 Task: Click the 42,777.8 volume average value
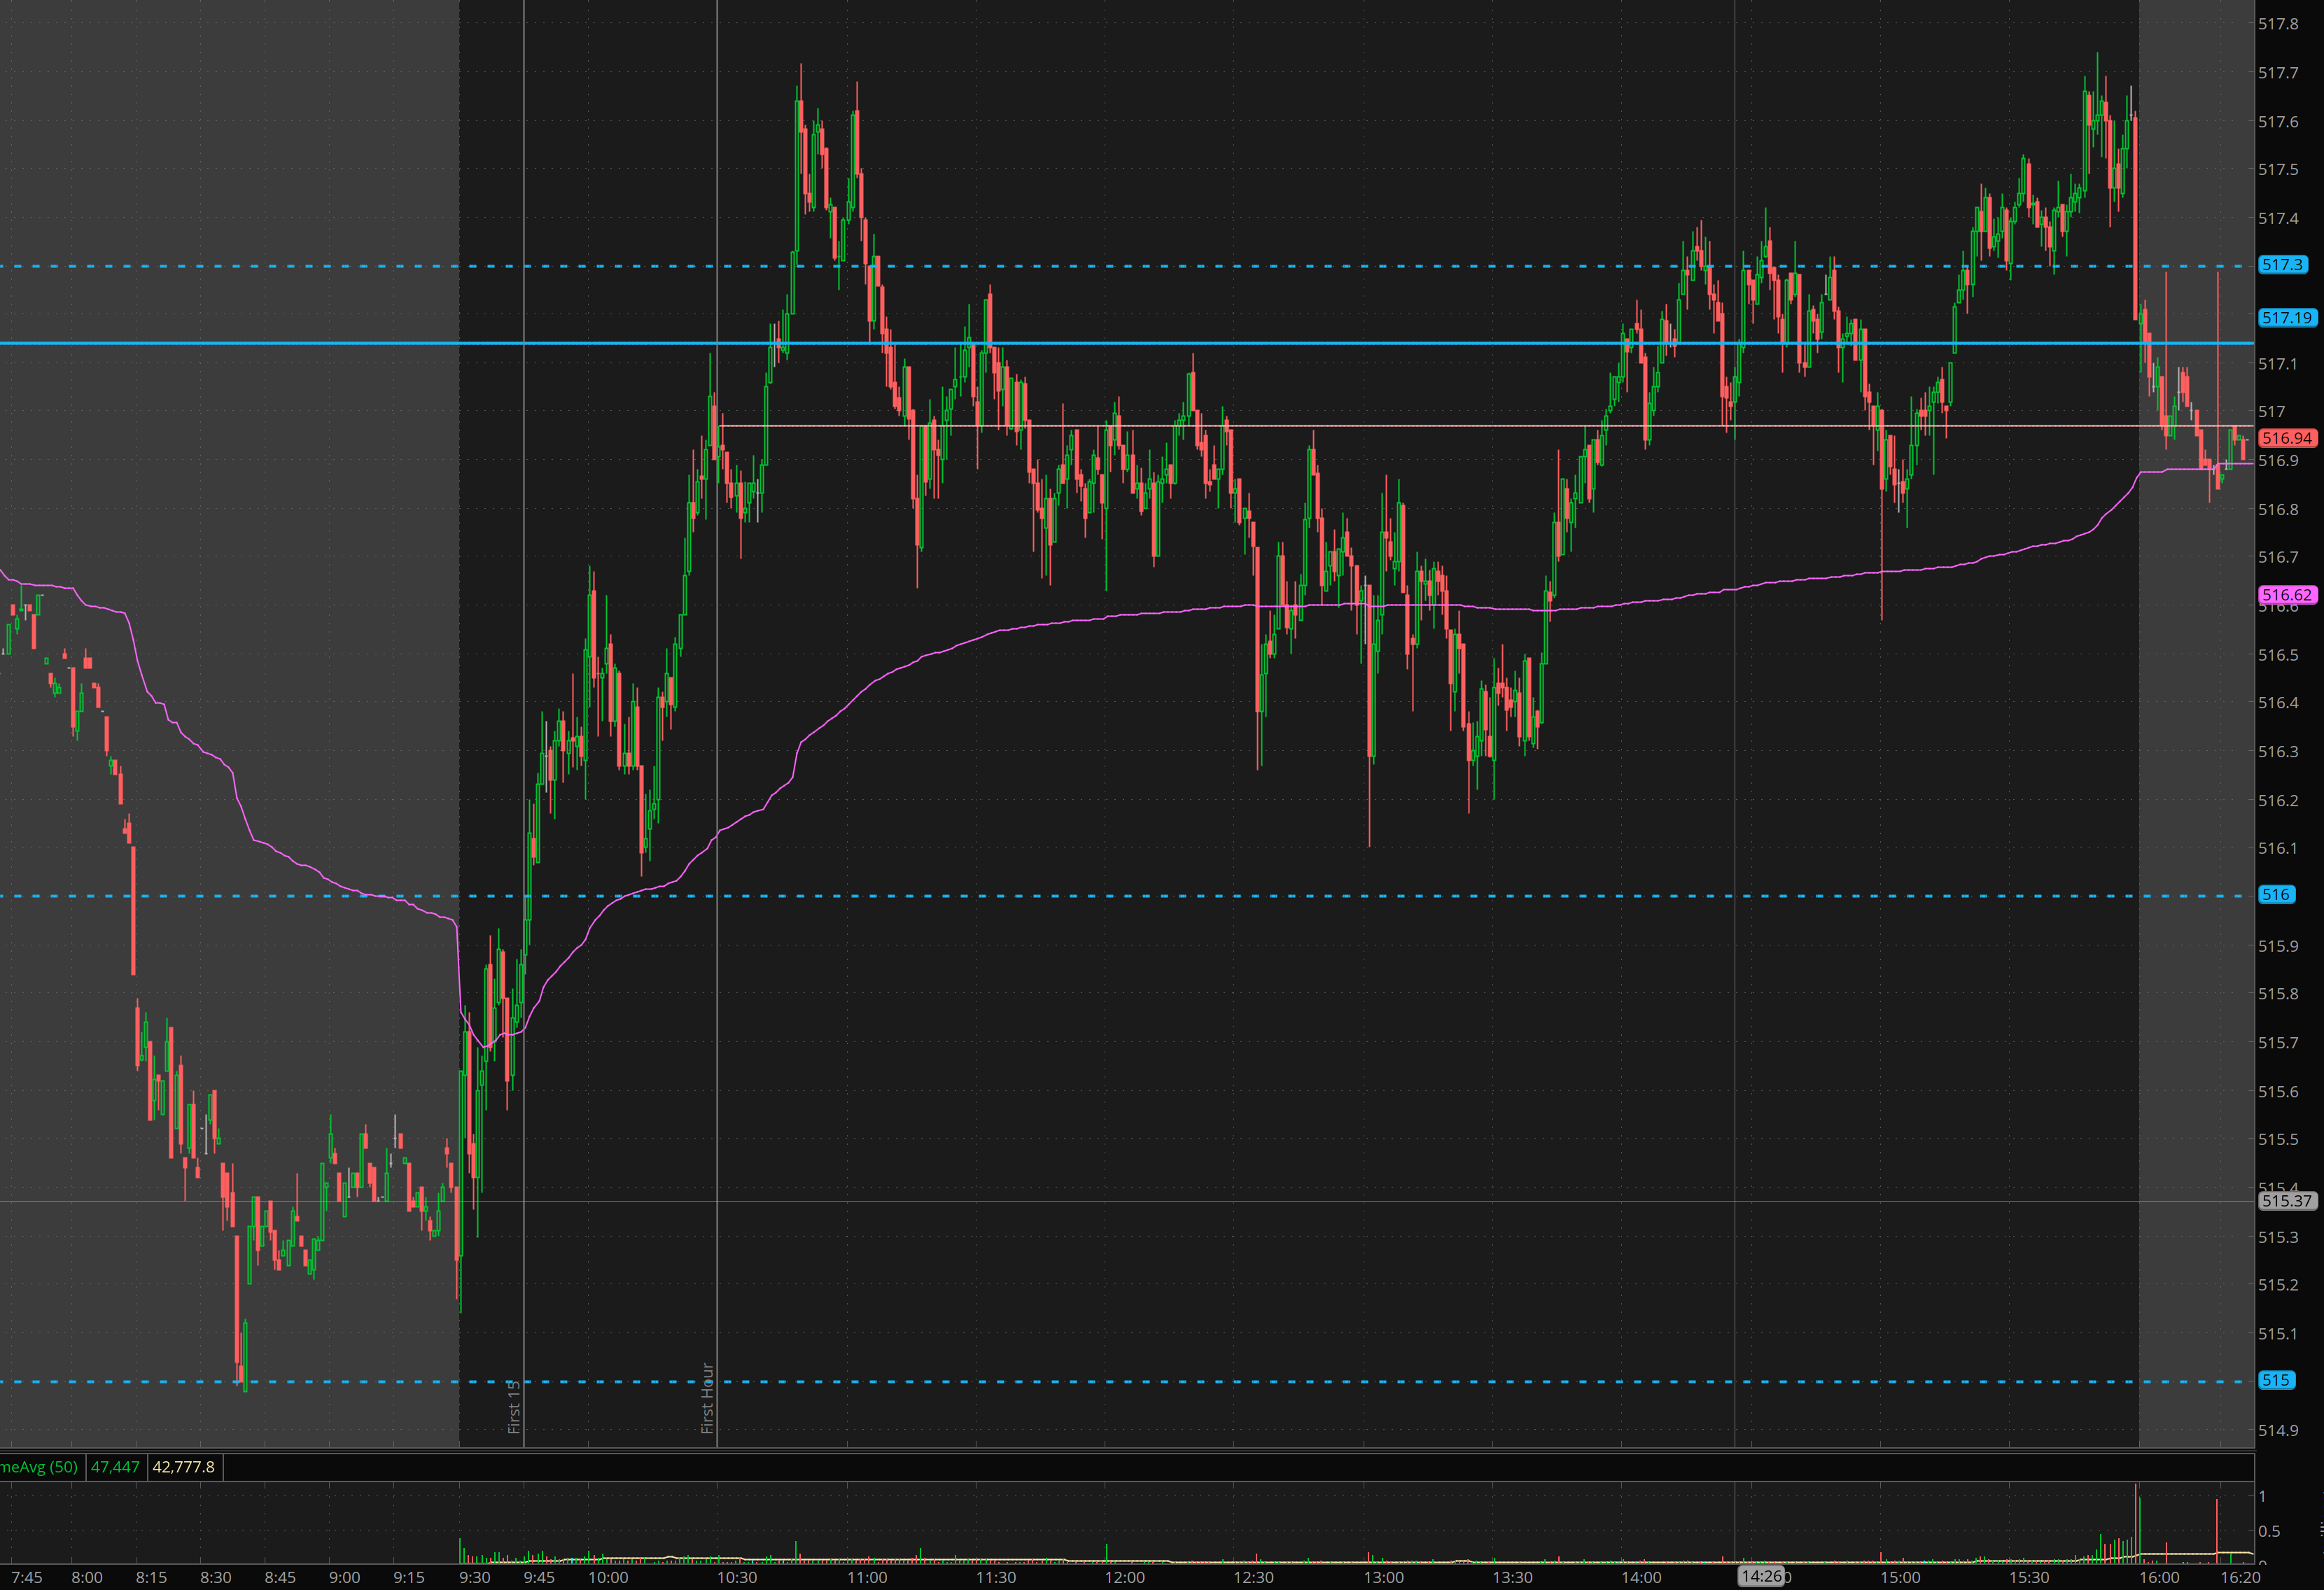click(x=184, y=1467)
